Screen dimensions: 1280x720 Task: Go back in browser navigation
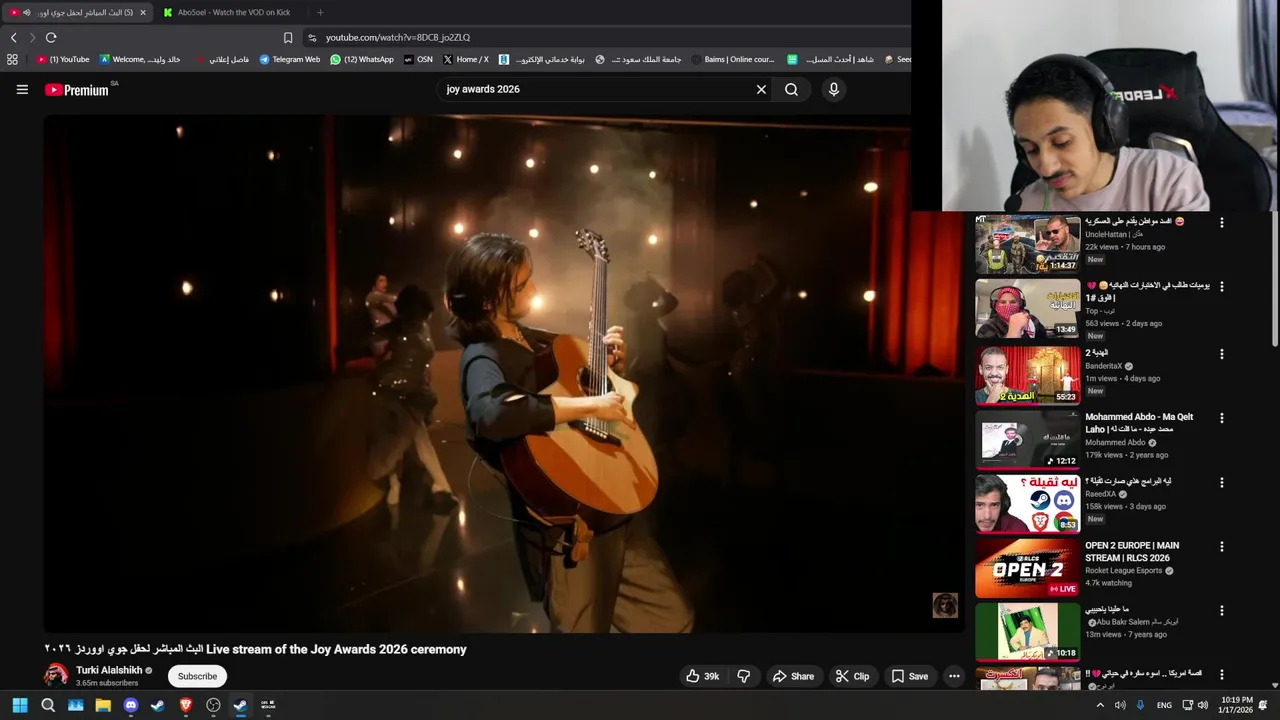13,37
